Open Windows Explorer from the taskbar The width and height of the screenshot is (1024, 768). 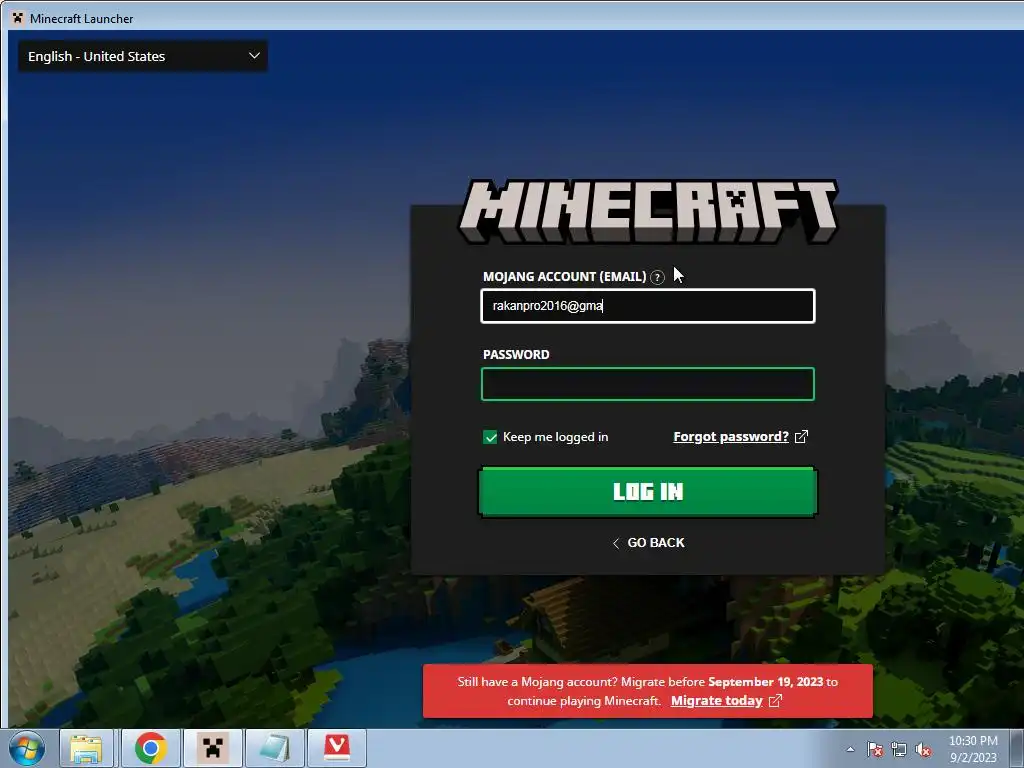(x=86, y=748)
